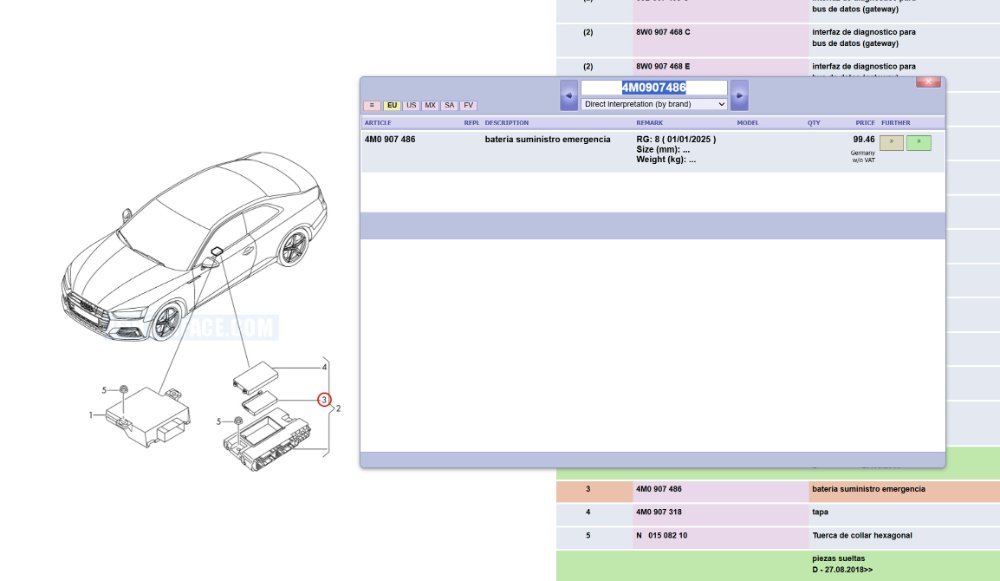Close the part lookup popup

click(x=928, y=82)
